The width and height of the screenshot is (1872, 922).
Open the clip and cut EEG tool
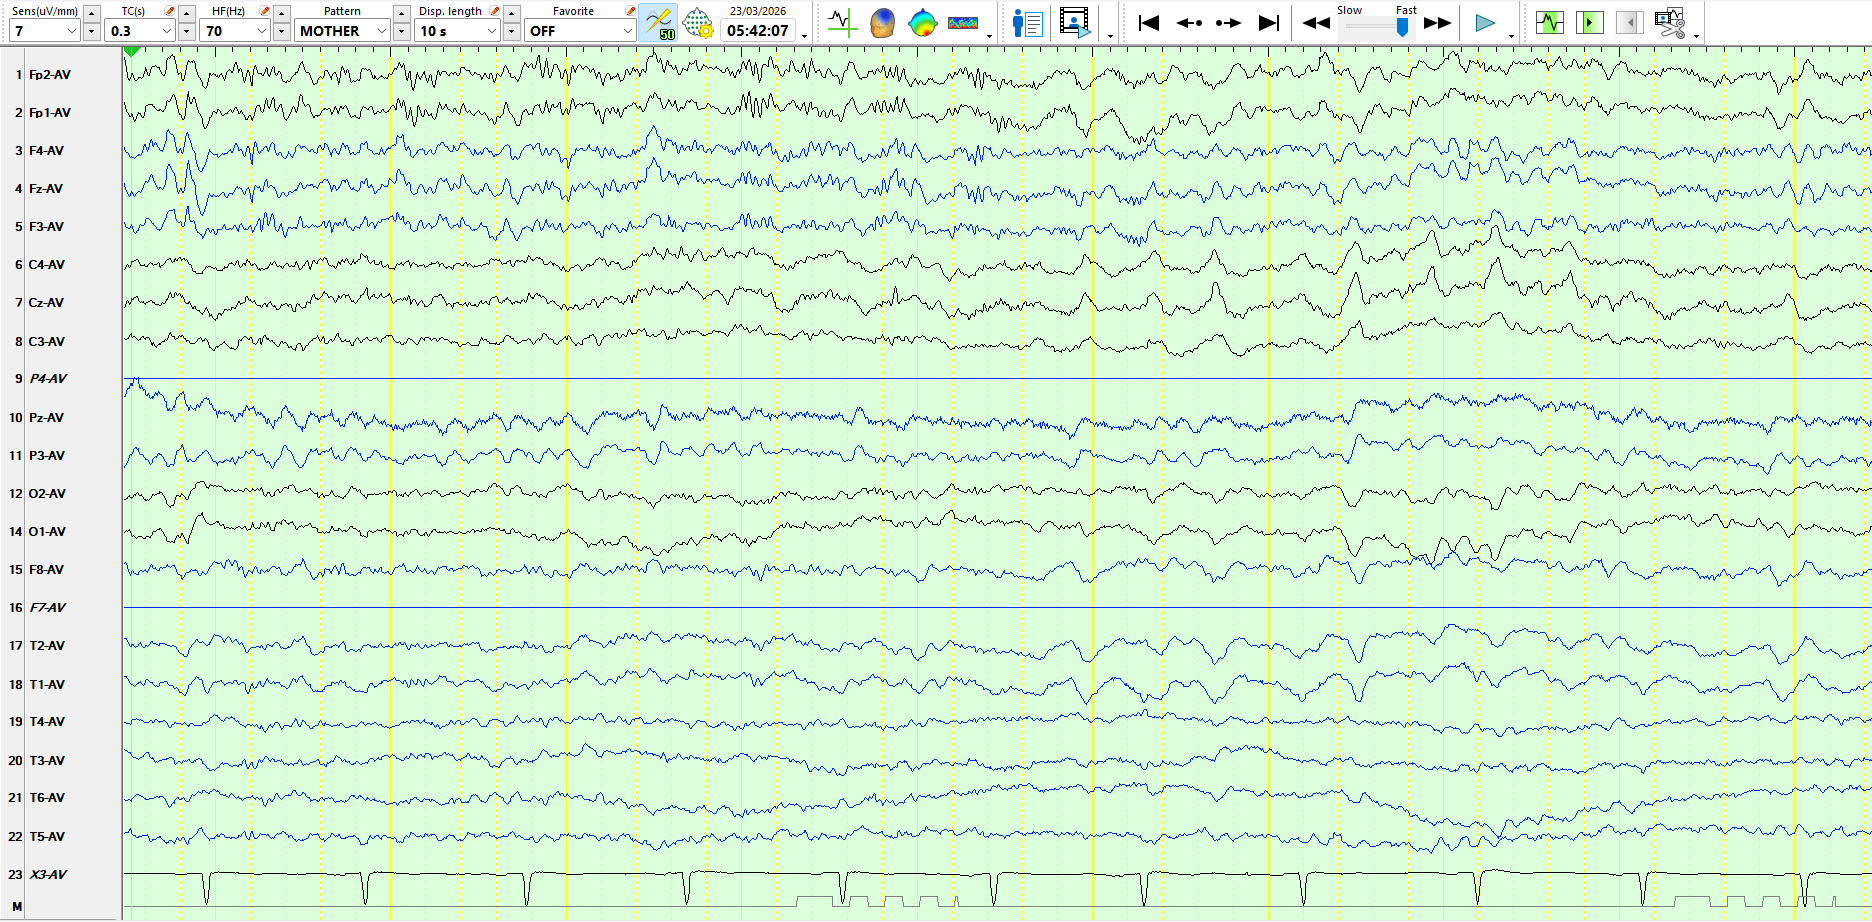tap(1669, 23)
